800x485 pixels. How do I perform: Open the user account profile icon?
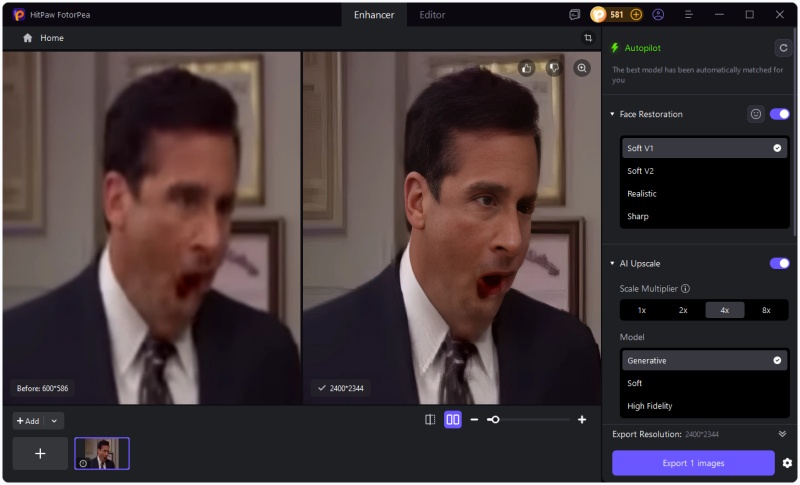tap(658, 15)
